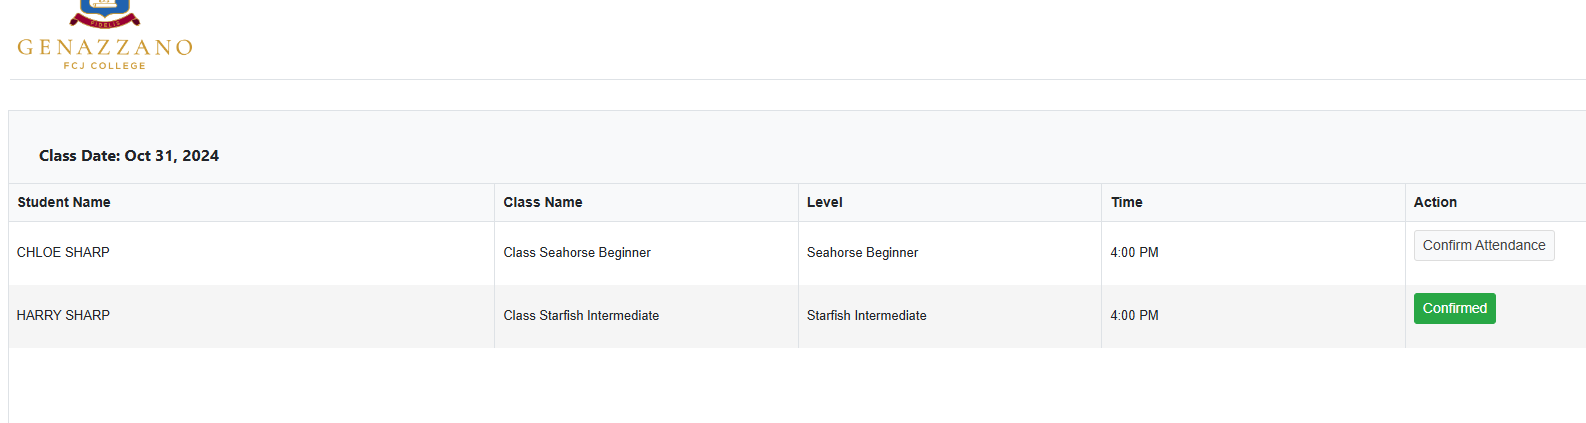1586x423 pixels.
Task: Select the Action column header
Action: click(1435, 202)
